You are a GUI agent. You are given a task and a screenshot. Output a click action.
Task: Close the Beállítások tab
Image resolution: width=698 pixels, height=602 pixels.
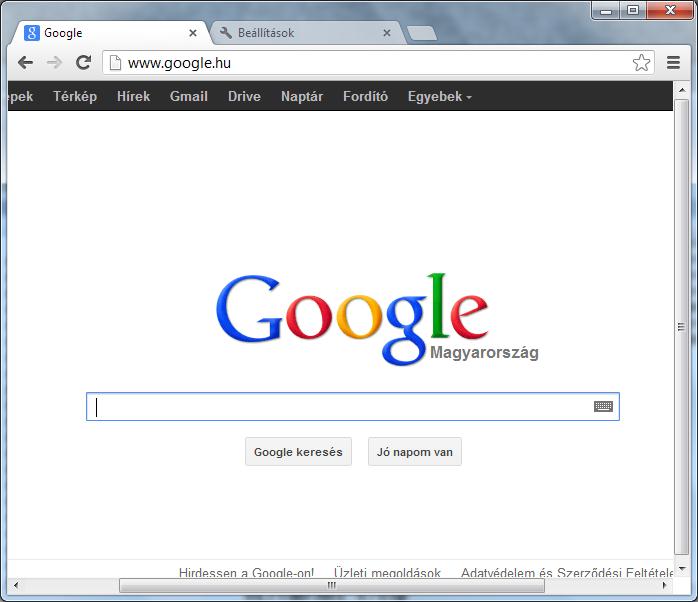point(387,33)
